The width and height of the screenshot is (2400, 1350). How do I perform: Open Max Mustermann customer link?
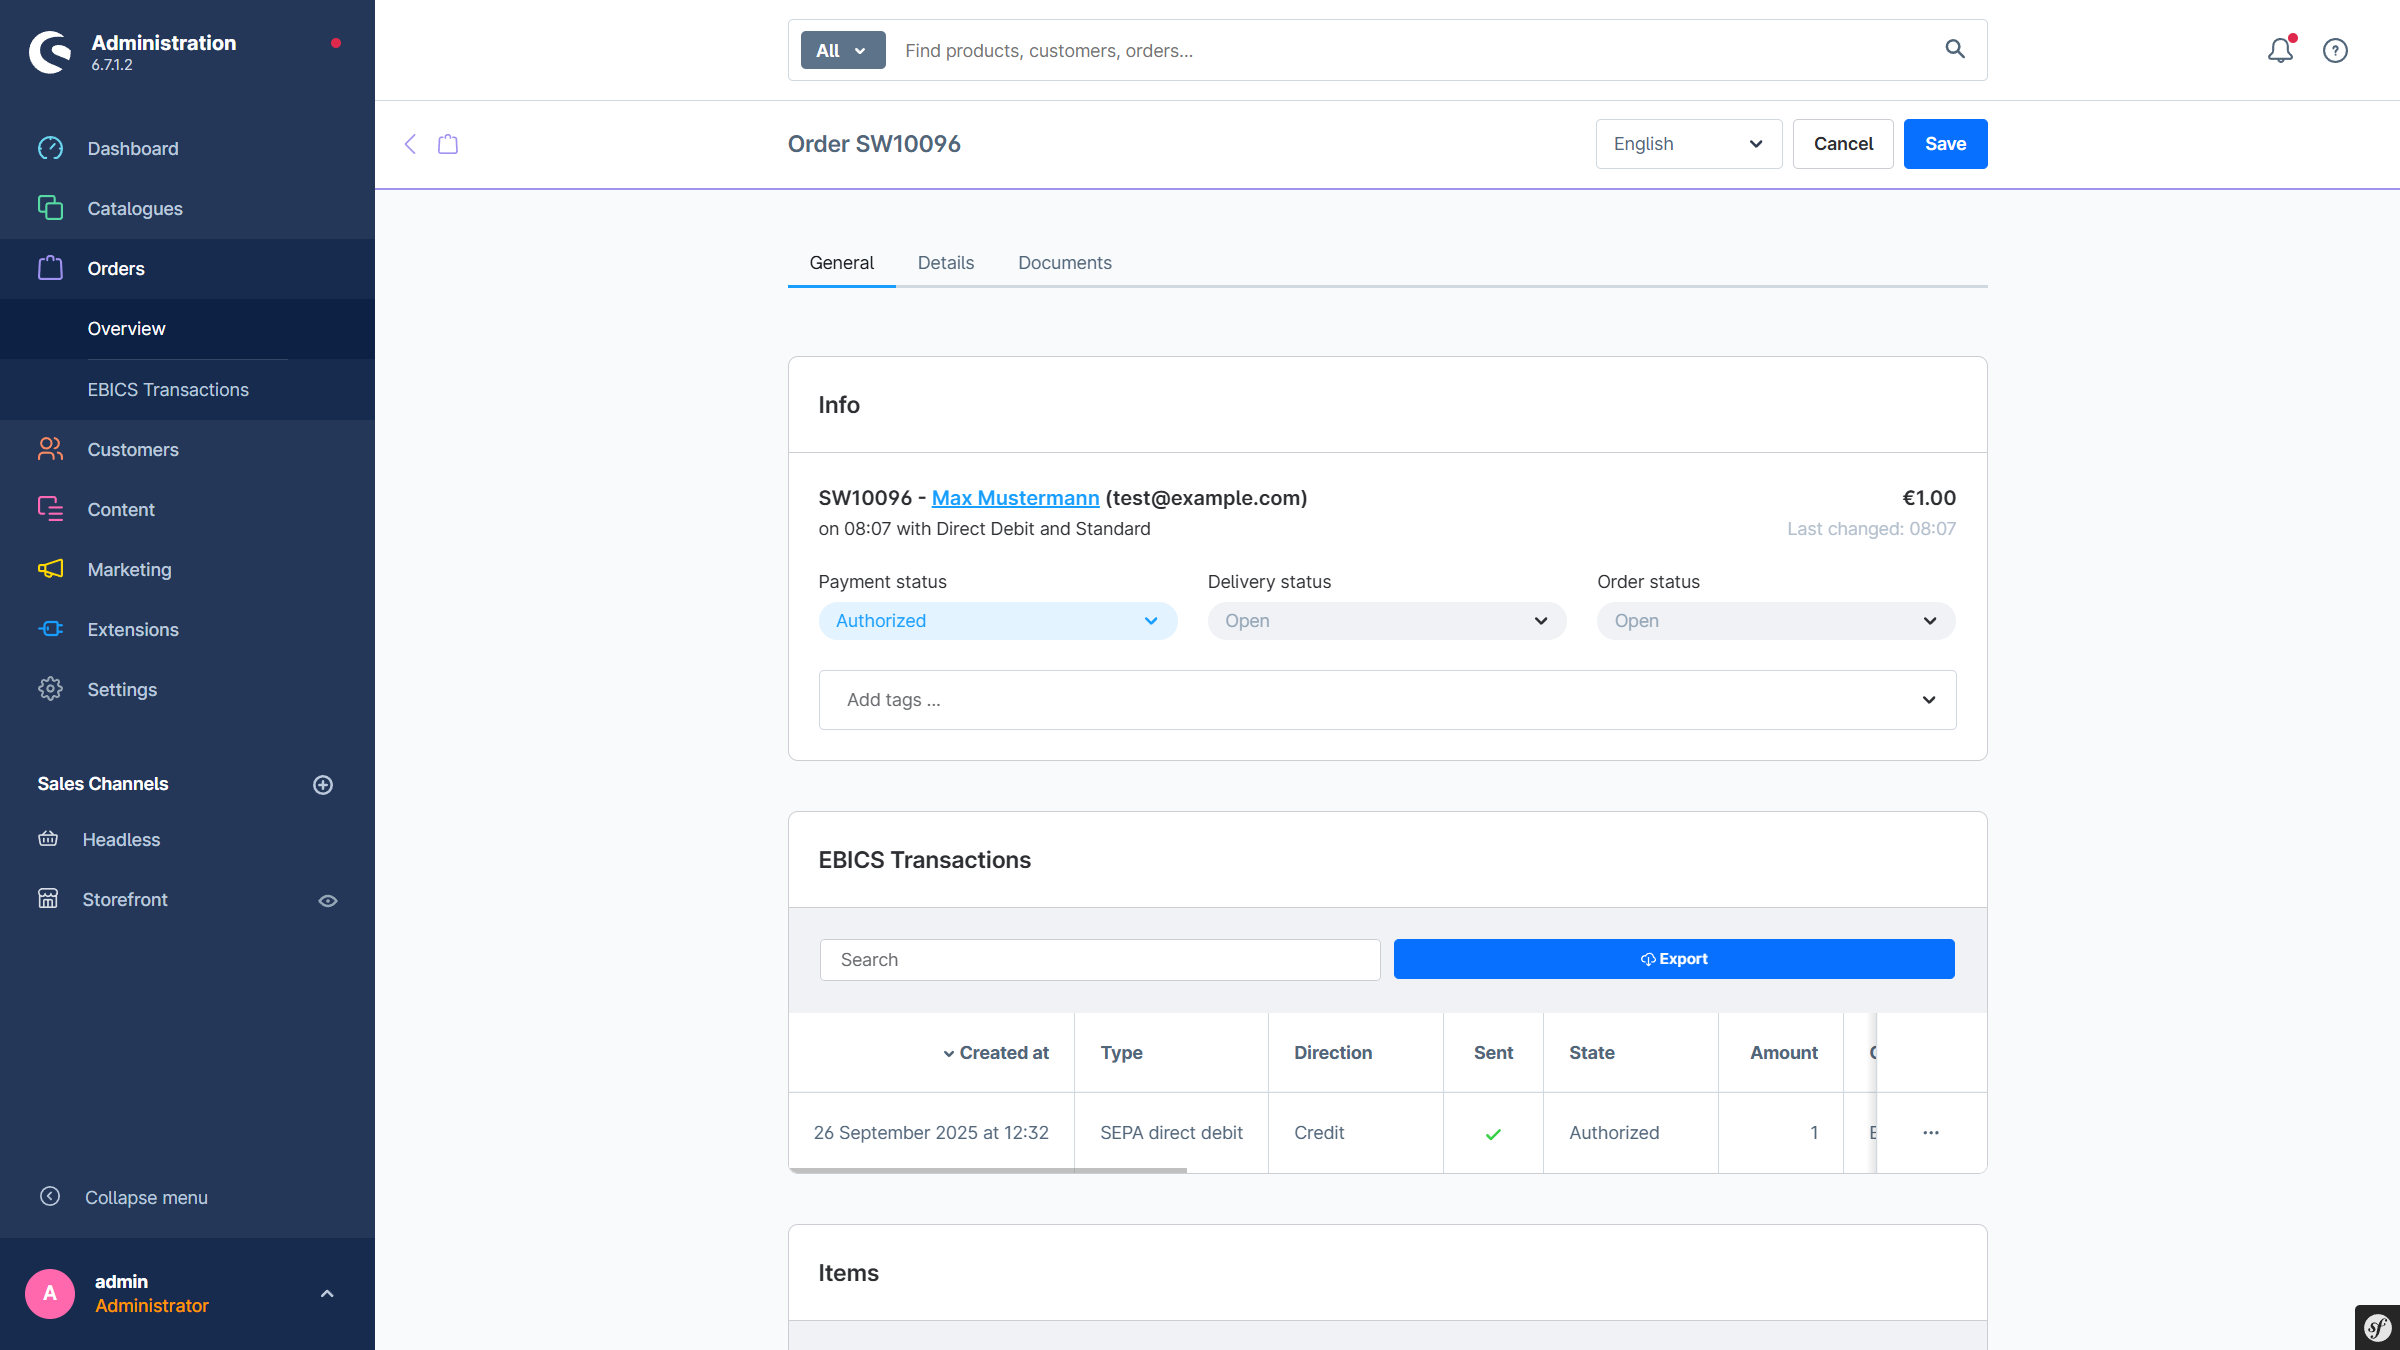(x=1015, y=498)
